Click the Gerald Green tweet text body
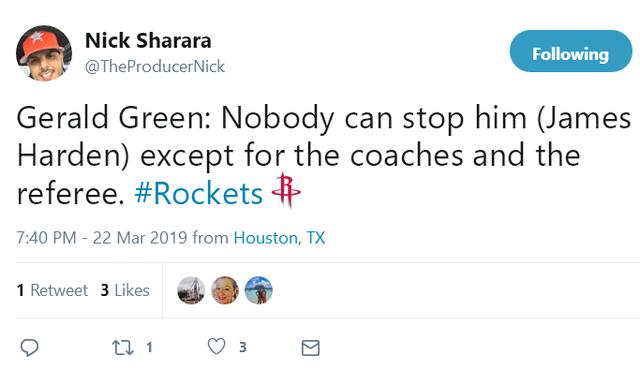The width and height of the screenshot is (640, 370). click(324, 155)
